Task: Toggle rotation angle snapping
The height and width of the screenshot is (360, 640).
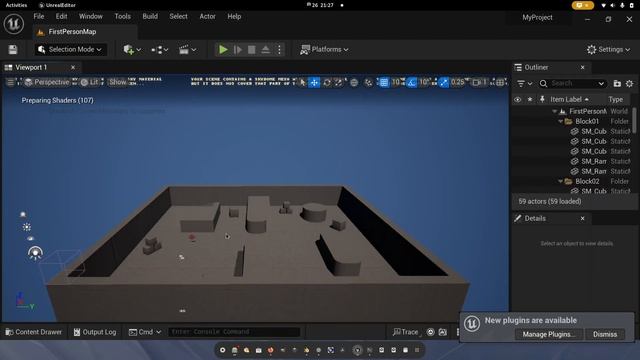Action: 411,83
